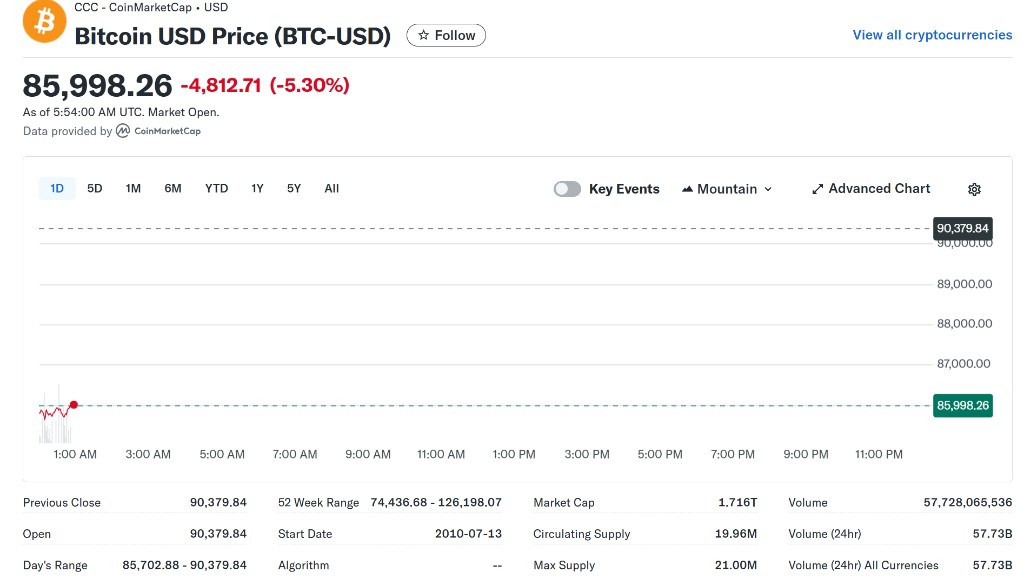Click the red current-price dot on chart
The width and height of the screenshot is (1024, 580).
(74, 405)
